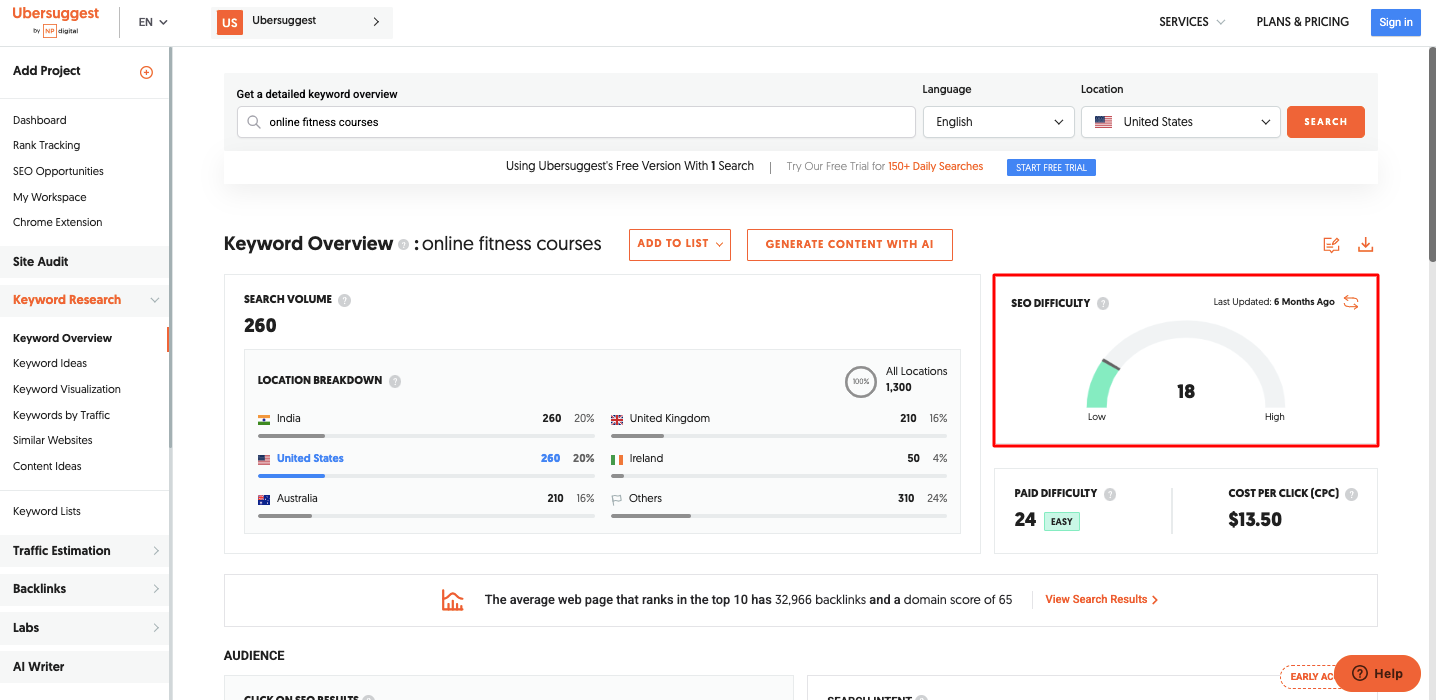Click the Add Project plus icon

coord(146,72)
